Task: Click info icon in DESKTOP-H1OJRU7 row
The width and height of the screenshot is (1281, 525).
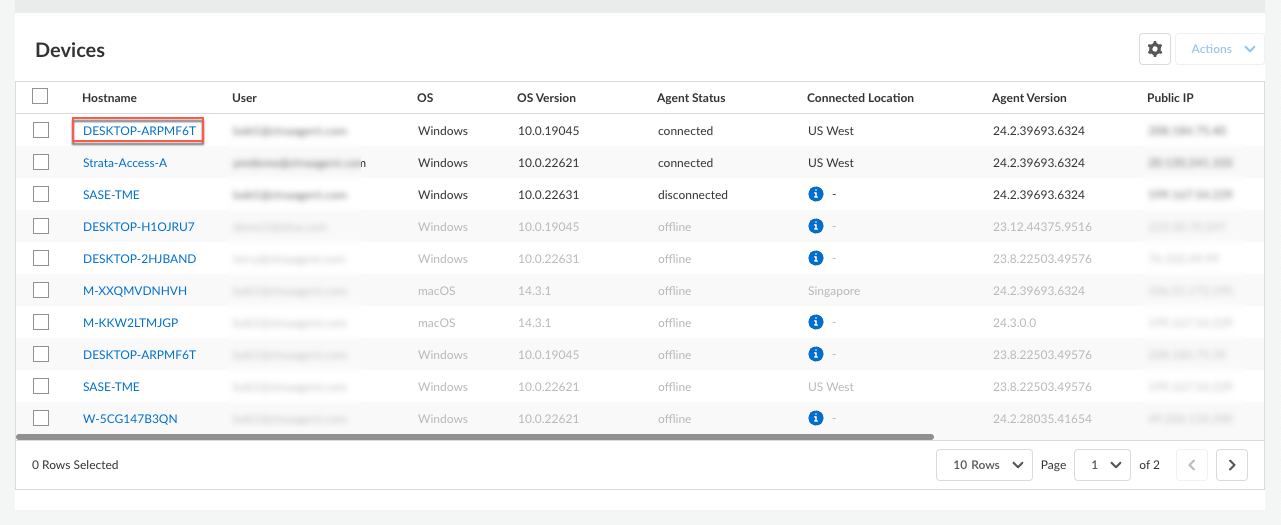Action: pyautogui.click(x=815, y=227)
